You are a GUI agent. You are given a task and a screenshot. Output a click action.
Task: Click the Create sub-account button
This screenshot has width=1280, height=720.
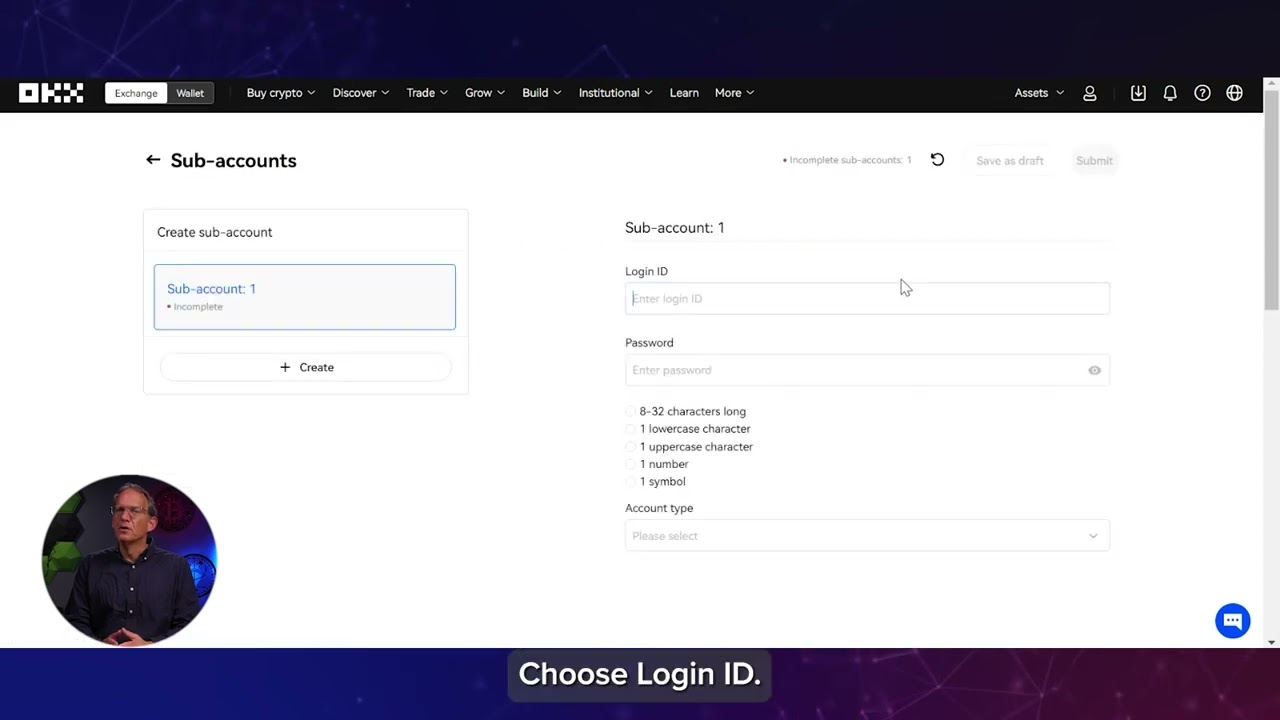coord(306,367)
